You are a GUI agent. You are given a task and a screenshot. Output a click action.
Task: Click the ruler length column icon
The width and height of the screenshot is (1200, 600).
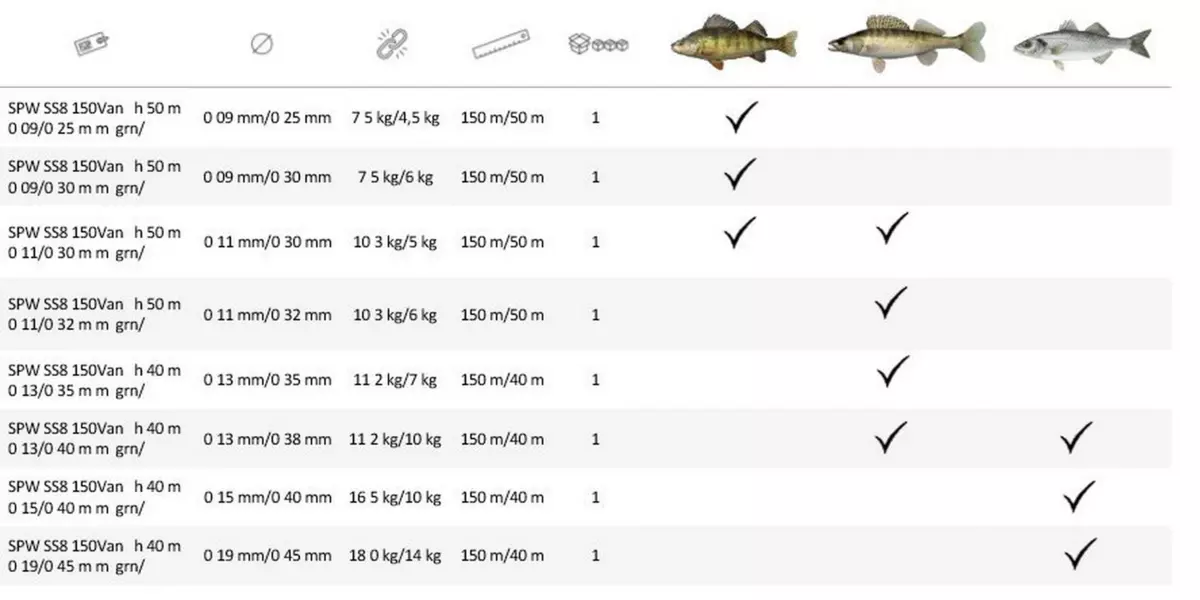pyautogui.click(x=501, y=44)
